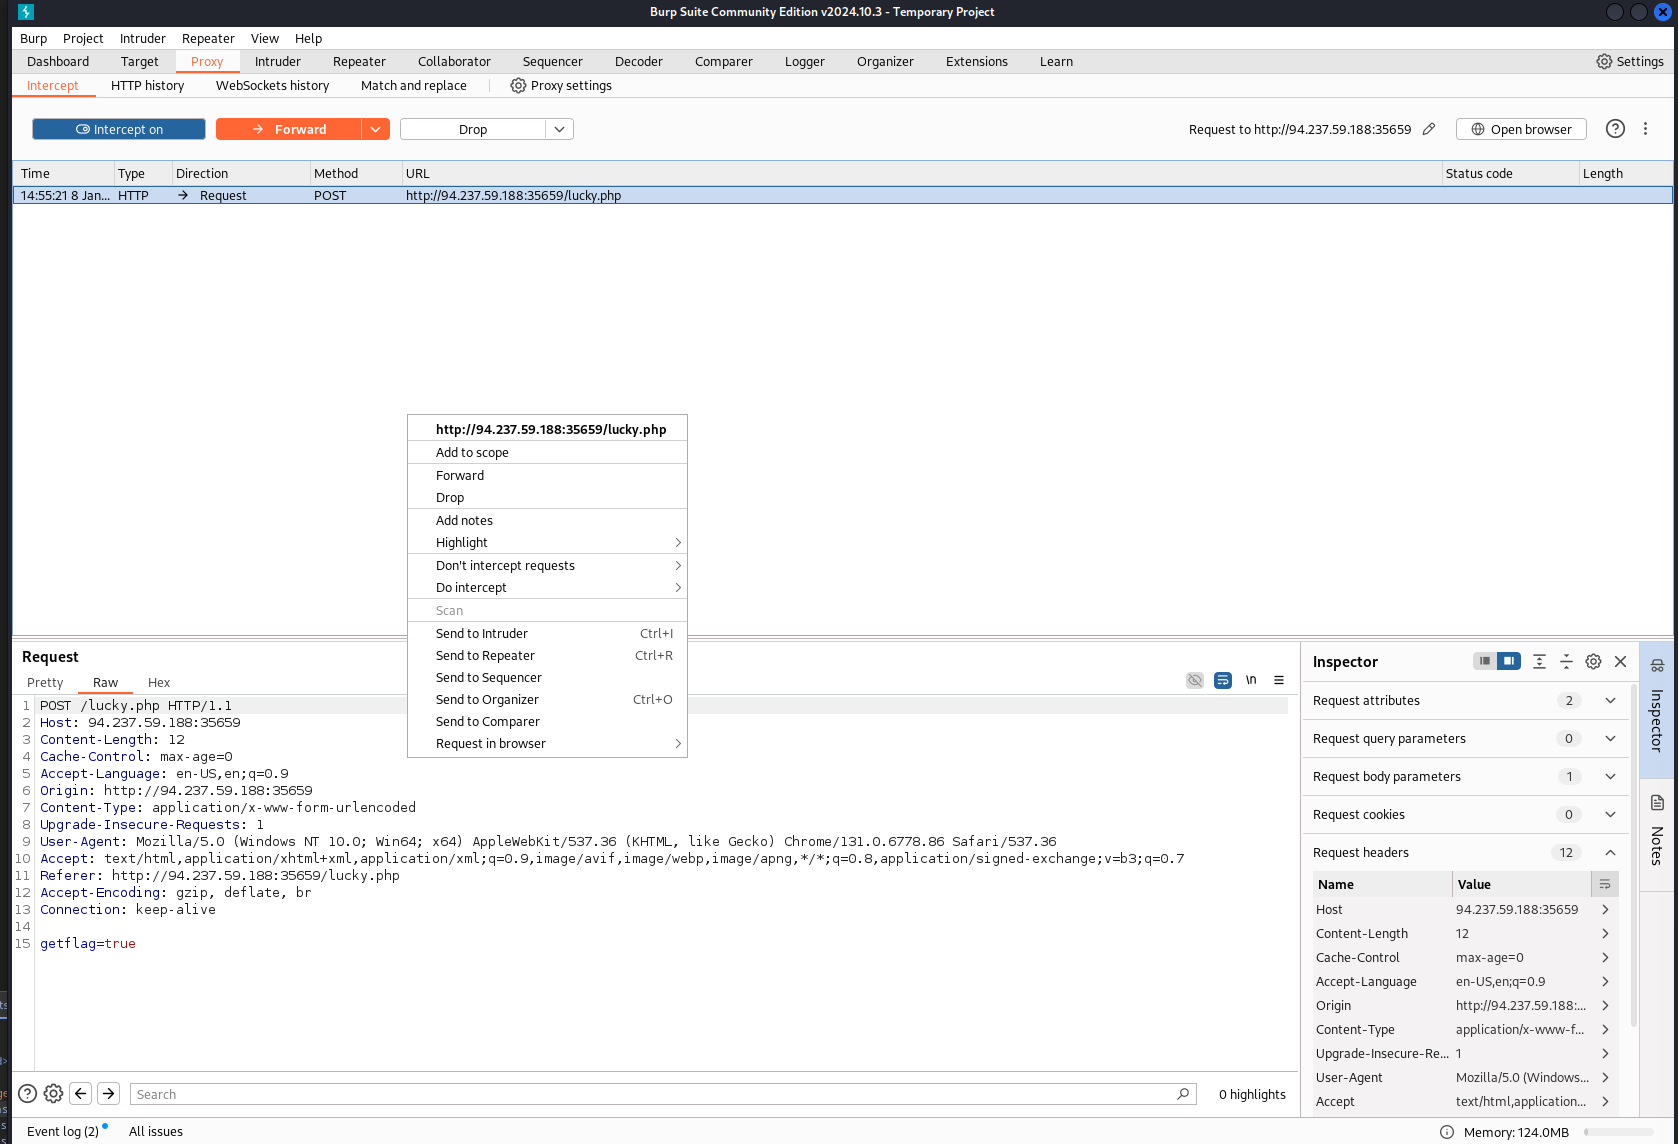Open Inspector settings gear icon
Screen dimensions: 1678x1144
pyautogui.click(x=1594, y=662)
